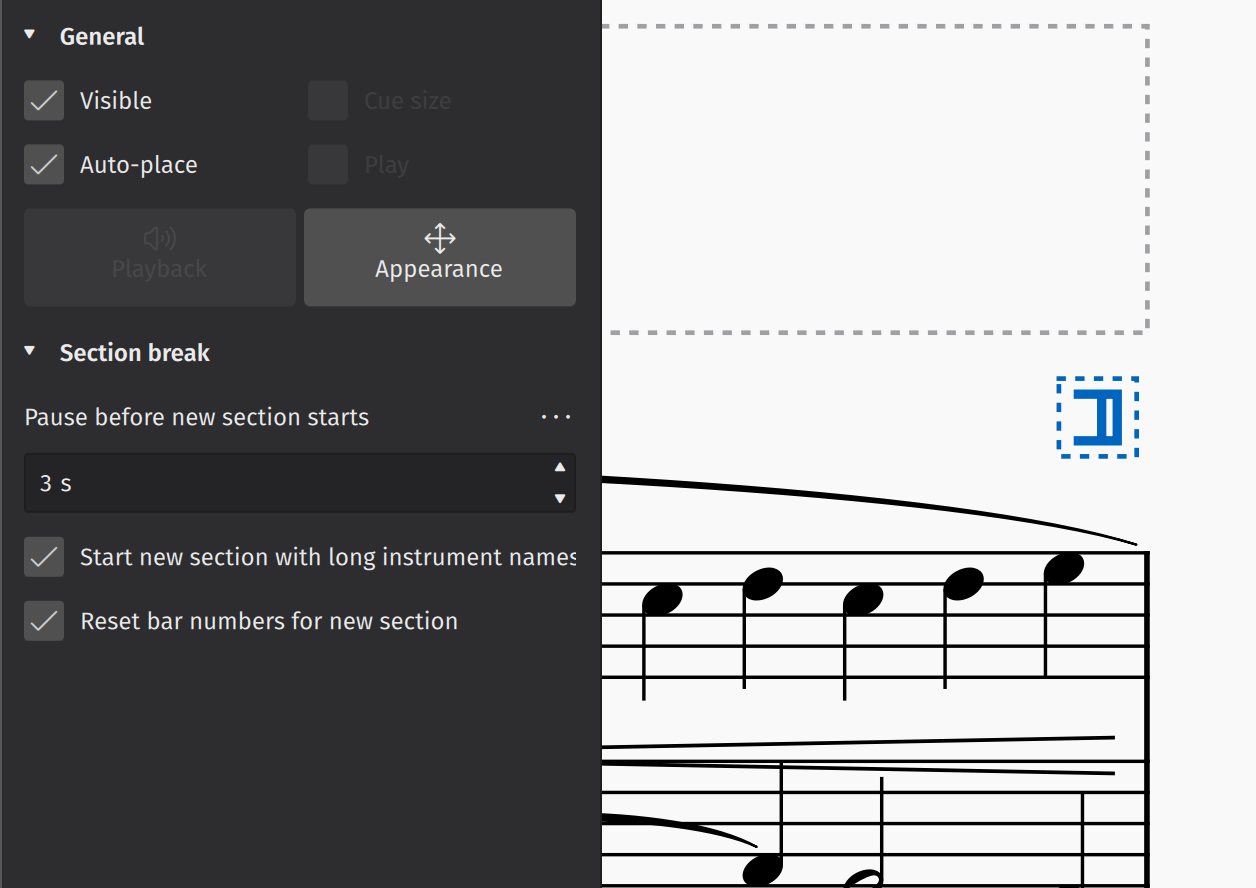Click the Playback button
Viewport: 1256px width, 888px height.
(x=159, y=257)
